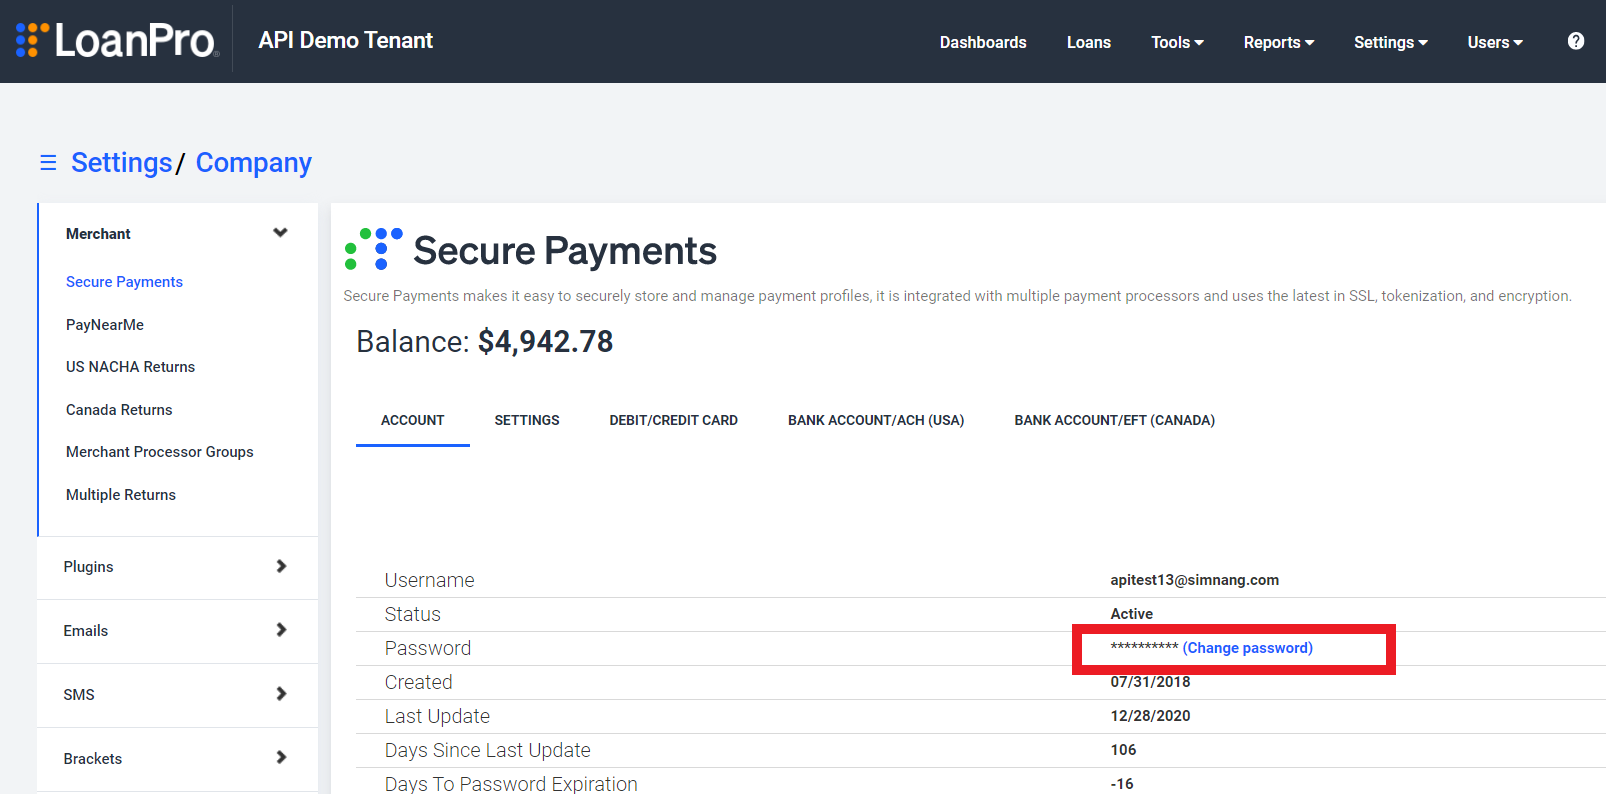The width and height of the screenshot is (1606, 794).
Task: Click the API Demo Tenant title
Action: [346, 40]
